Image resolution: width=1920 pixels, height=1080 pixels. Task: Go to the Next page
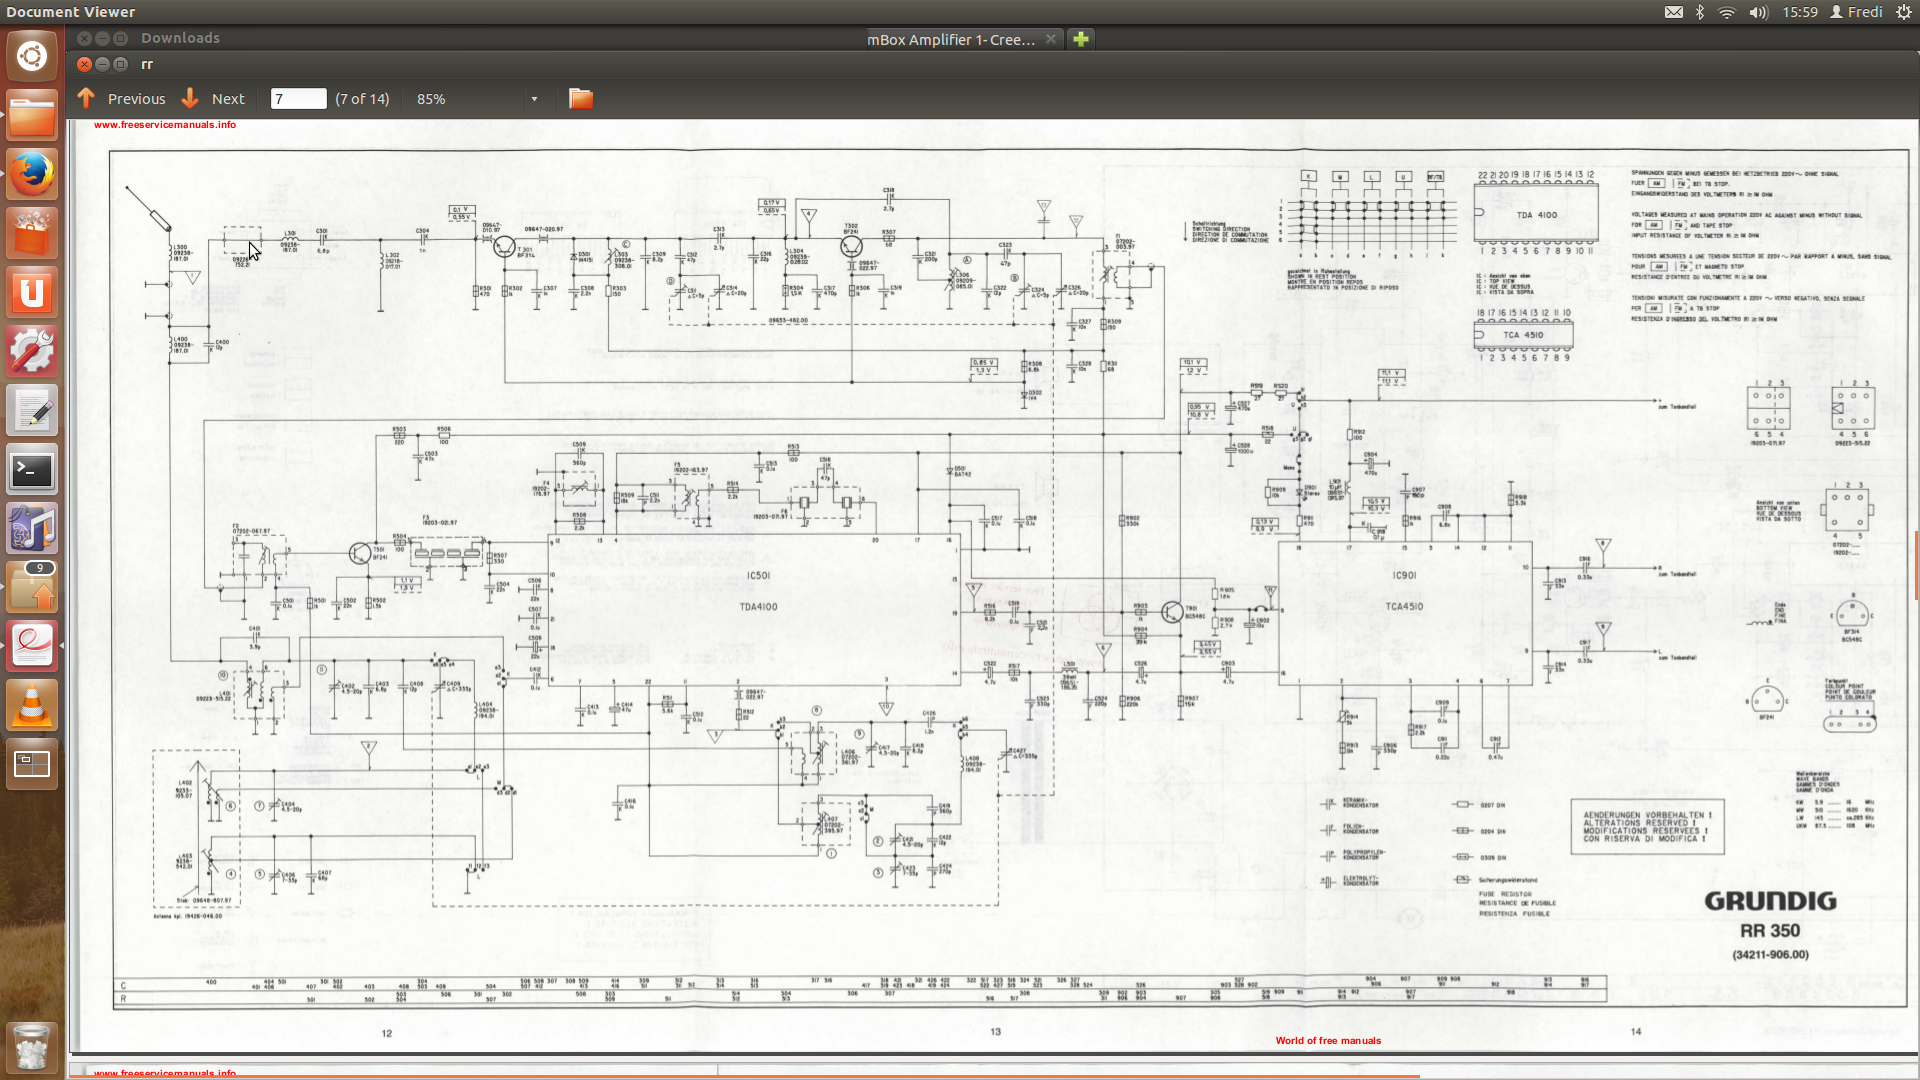(213, 99)
